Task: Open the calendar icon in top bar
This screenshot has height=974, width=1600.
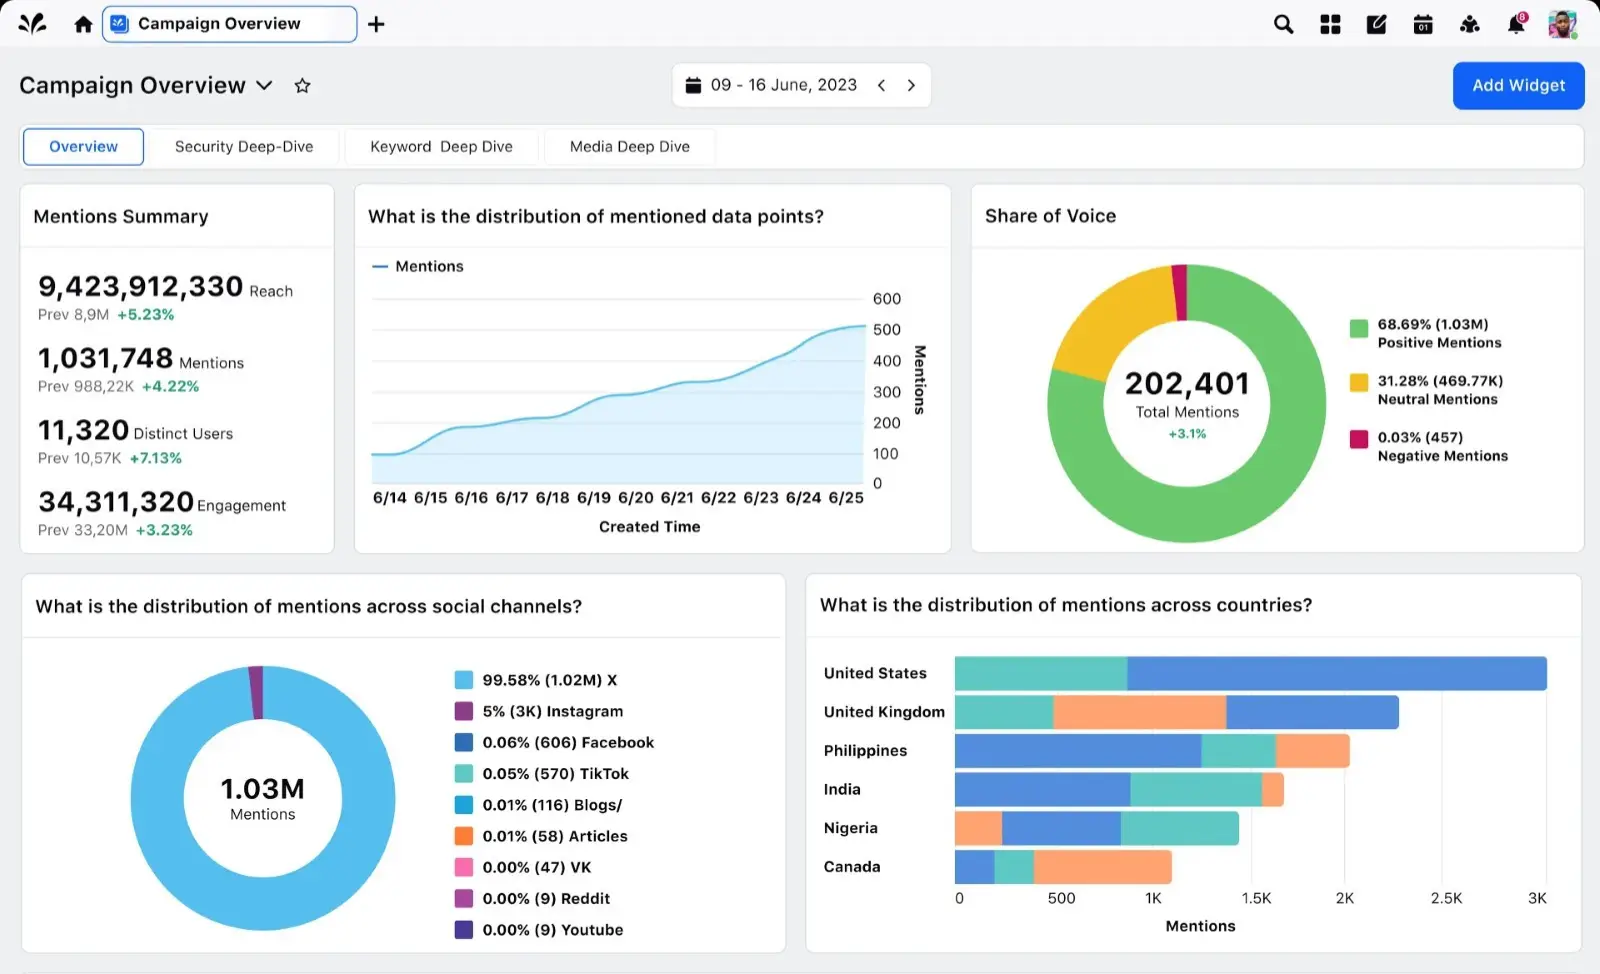Action: (1423, 24)
